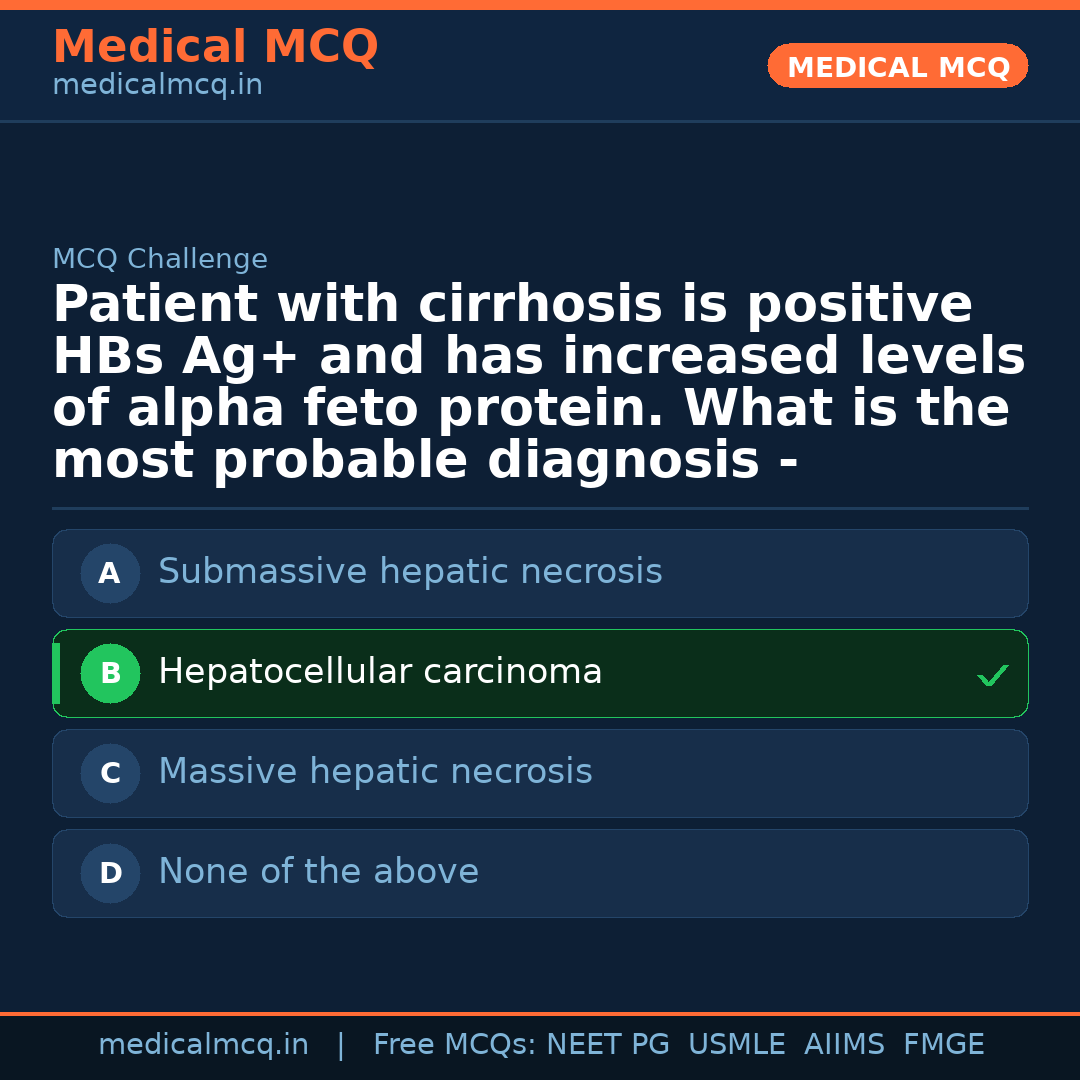Click the question text about cirrhosis
Screen dimensions: 1080x1080
540,383
